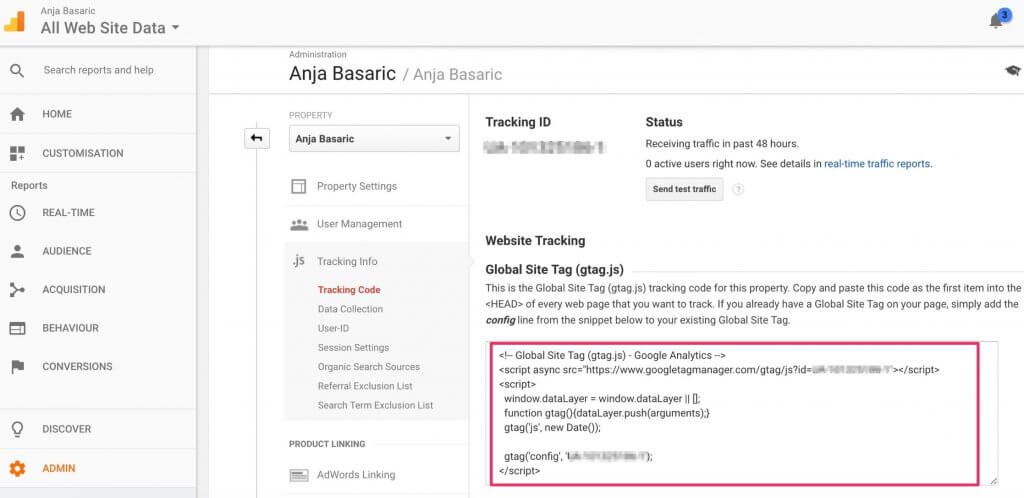This screenshot has width=1024, height=498.
Task: Open Organic Search Sources
Action: pyautogui.click(x=368, y=367)
